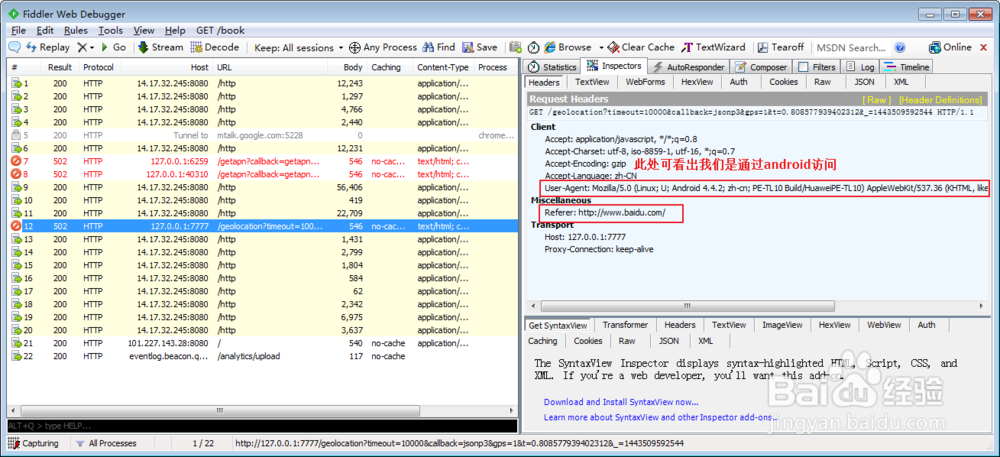Screen dimensions: 1000x457
Task: Open the Browse dropdown arrow
Action: pos(601,48)
